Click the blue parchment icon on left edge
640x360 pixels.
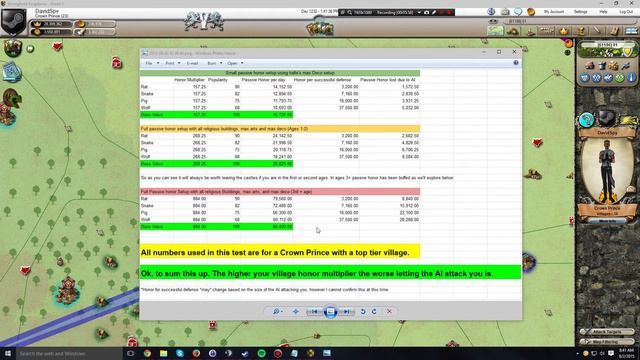[11, 72]
